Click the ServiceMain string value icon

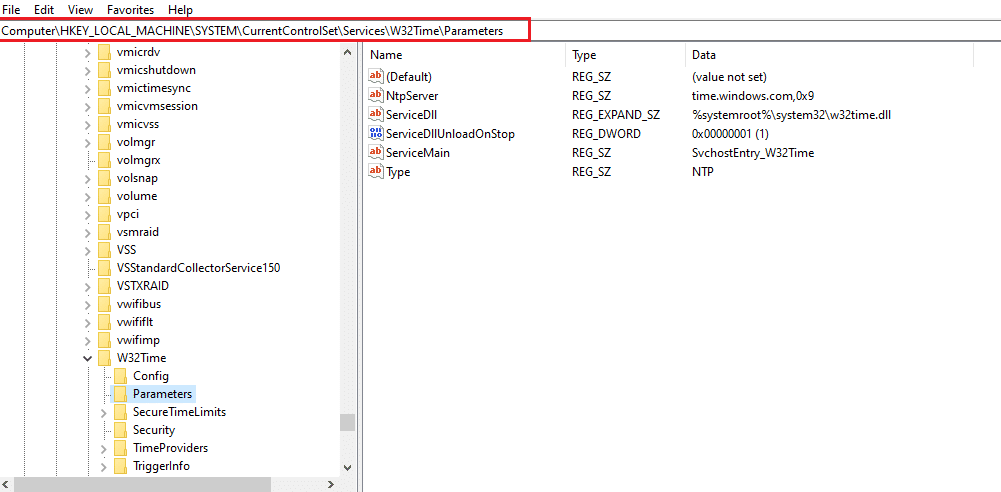tap(376, 153)
